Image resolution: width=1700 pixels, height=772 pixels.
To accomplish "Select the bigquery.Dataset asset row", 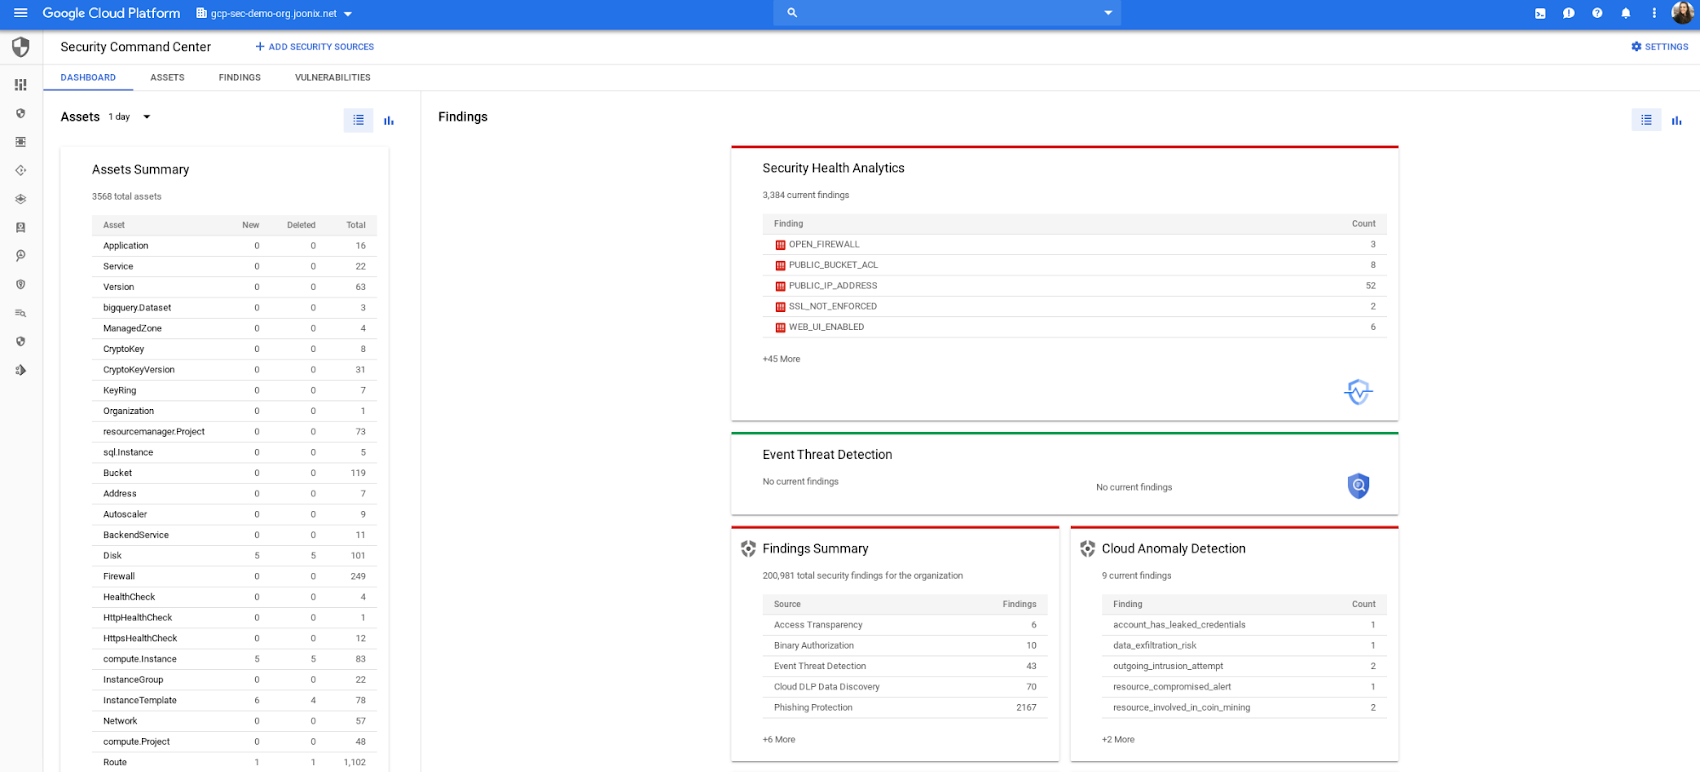I will click(x=234, y=308).
